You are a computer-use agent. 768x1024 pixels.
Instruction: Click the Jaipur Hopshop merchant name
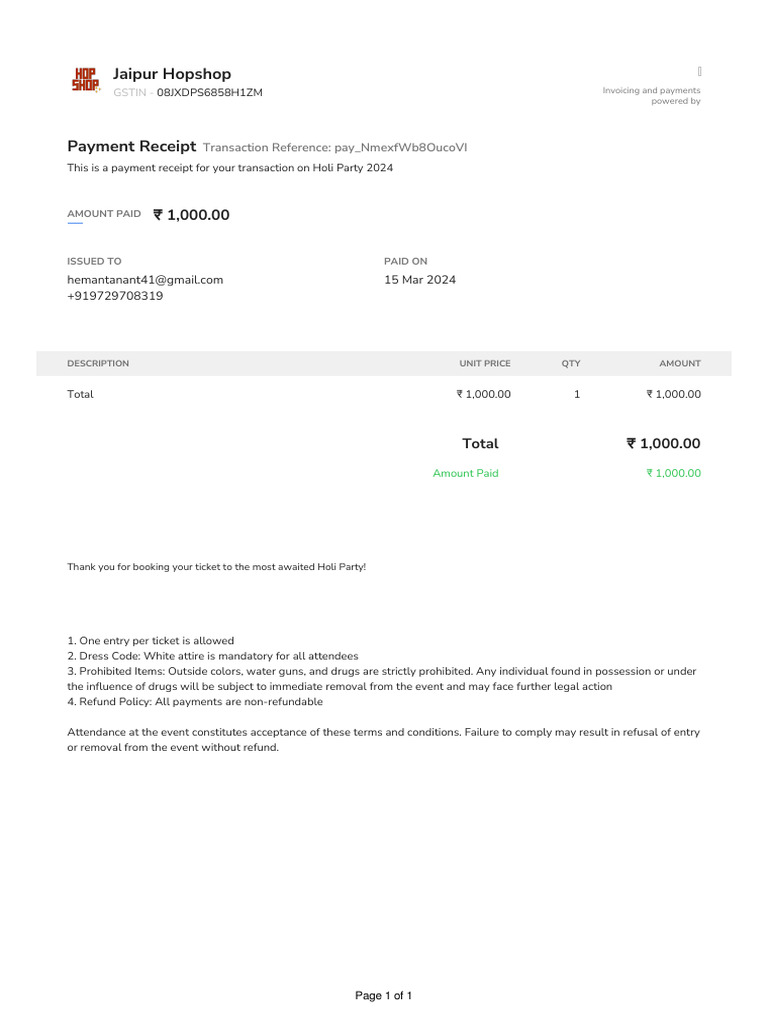coord(171,74)
